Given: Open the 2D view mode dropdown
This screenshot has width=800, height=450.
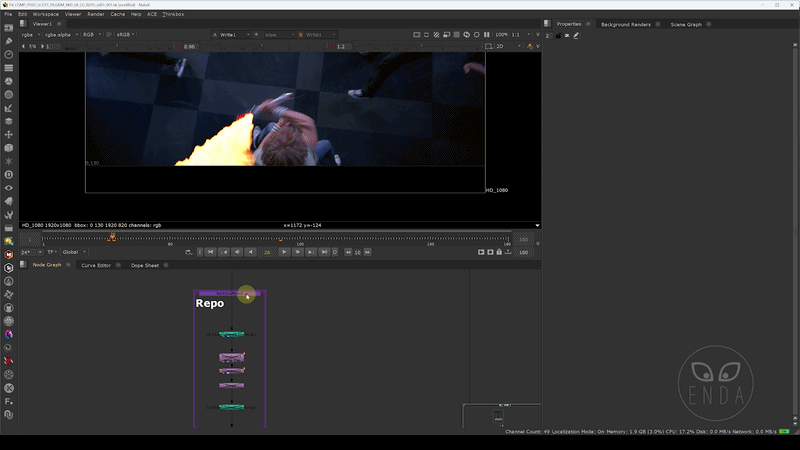Looking at the screenshot, I should pyautogui.click(x=509, y=46).
